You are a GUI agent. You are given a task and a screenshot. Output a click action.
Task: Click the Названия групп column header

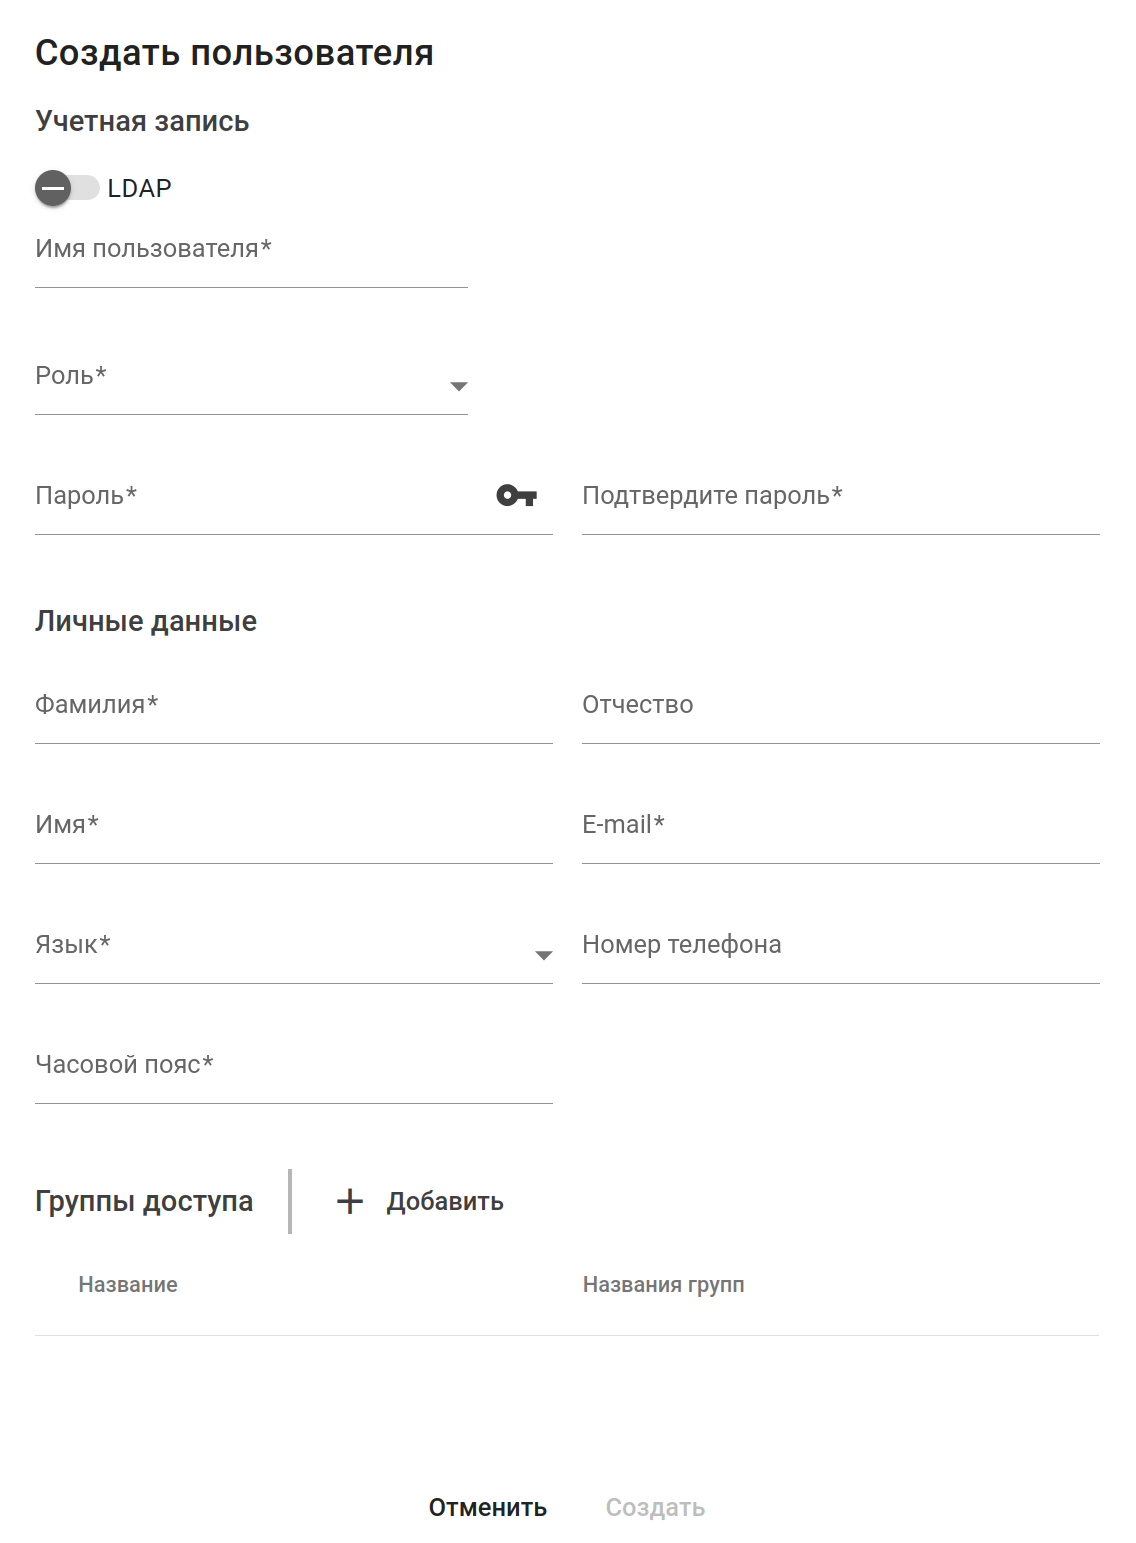coord(663,1285)
